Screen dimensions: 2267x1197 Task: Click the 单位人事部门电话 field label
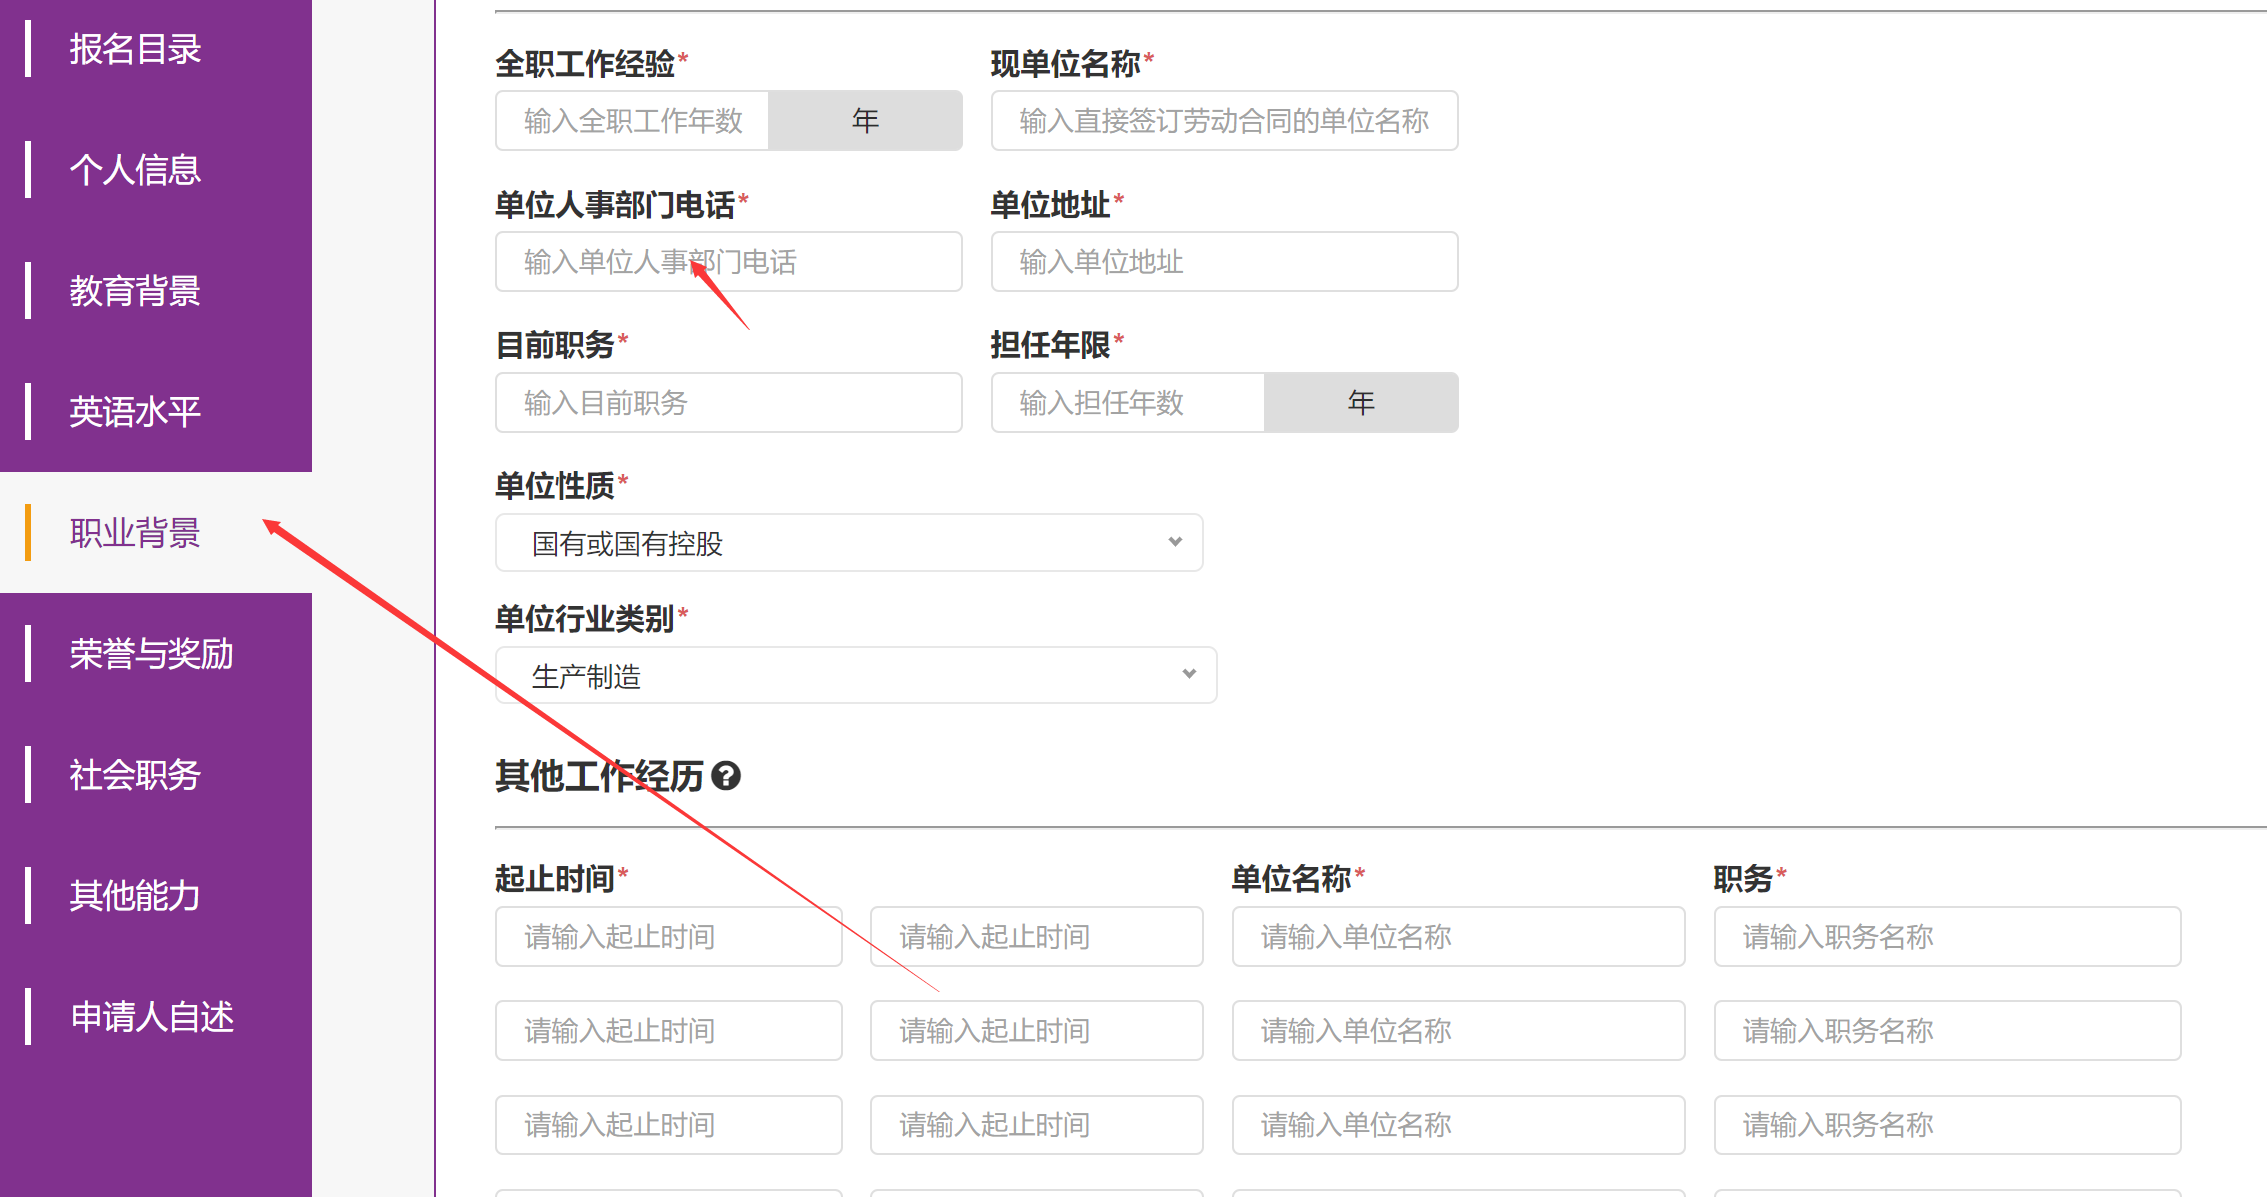[615, 205]
